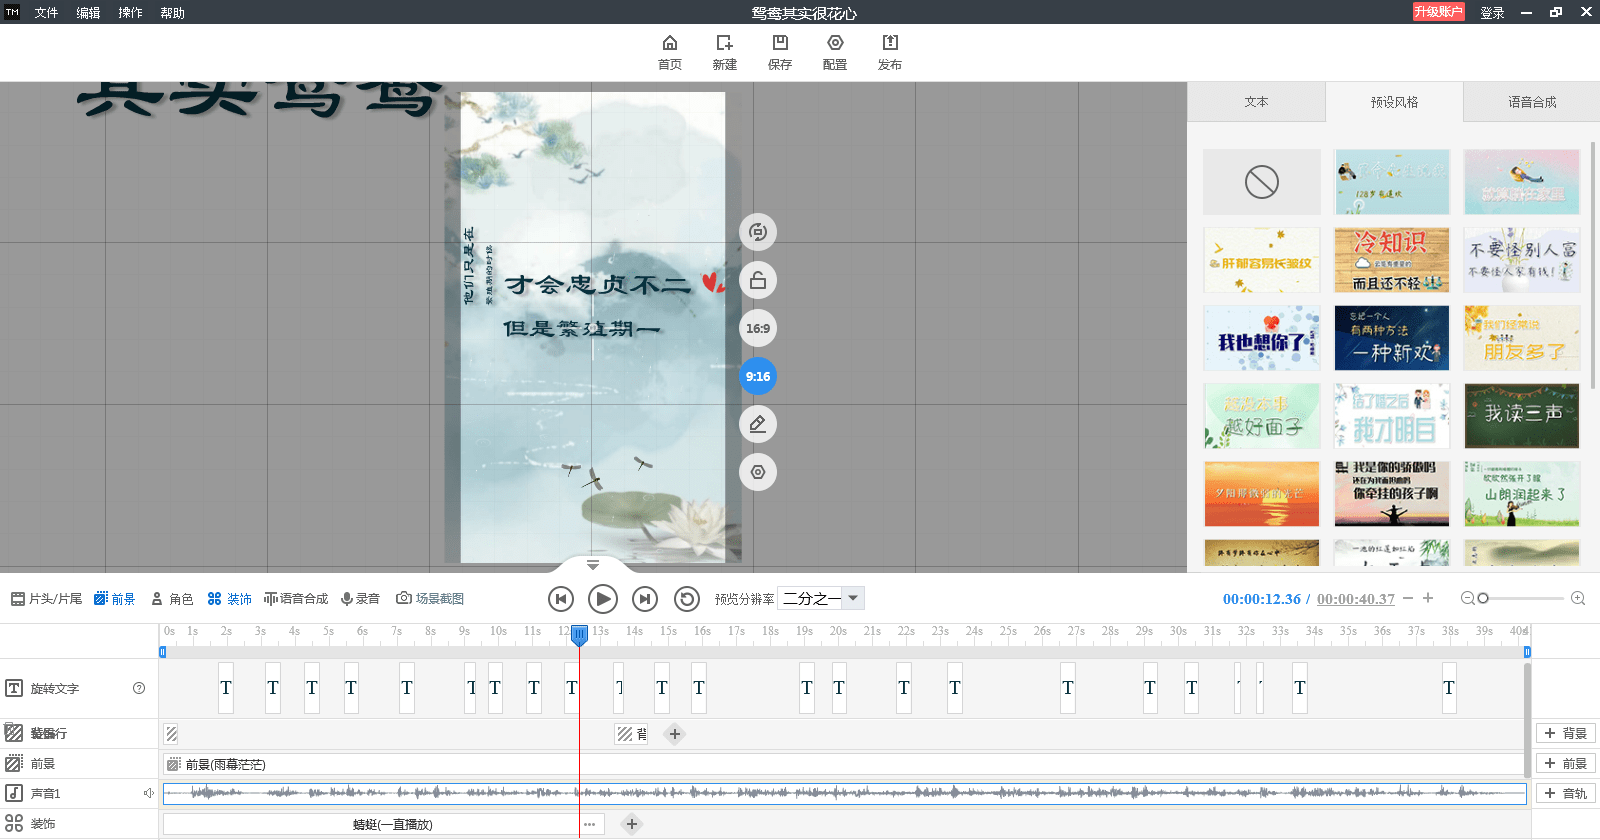Open the Publish (发布) icon
The width and height of the screenshot is (1600, 840).
pyautogui.click(x=890, y=43)
